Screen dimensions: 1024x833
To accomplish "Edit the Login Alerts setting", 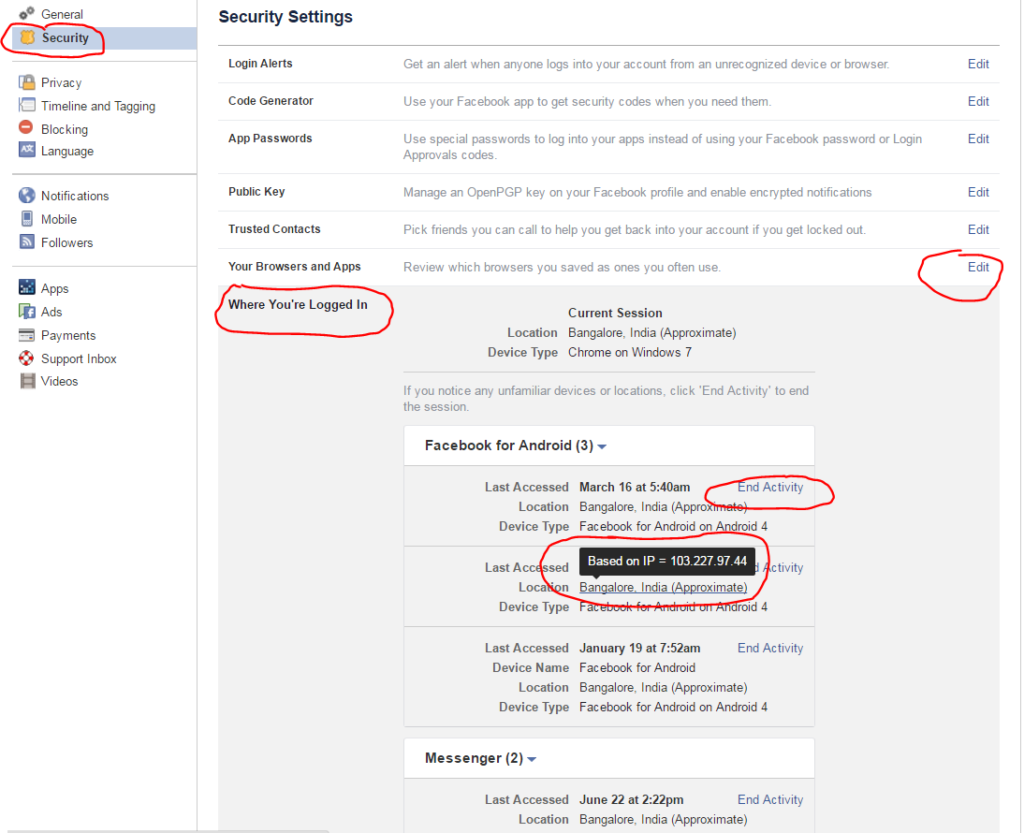I will pyautogui.click(x=978, y=64).
